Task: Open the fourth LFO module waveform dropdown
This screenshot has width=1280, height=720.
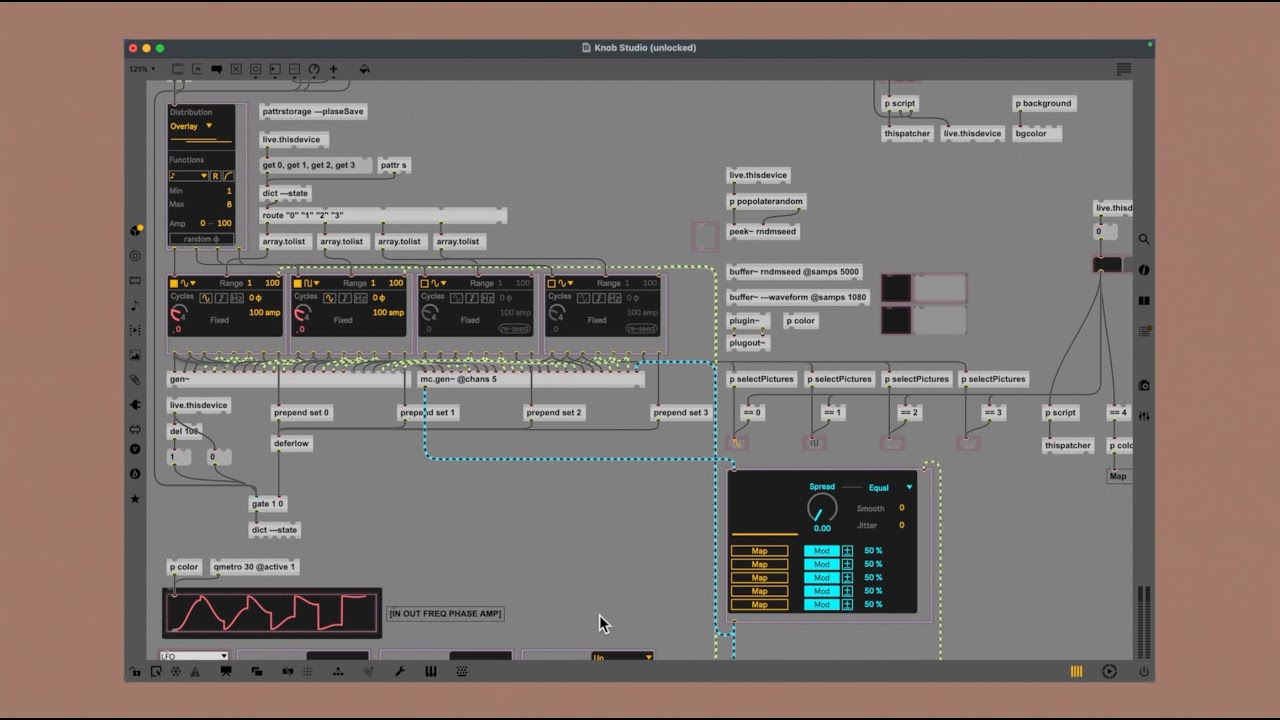Action: pyautogui.click(x=566, y=283)
